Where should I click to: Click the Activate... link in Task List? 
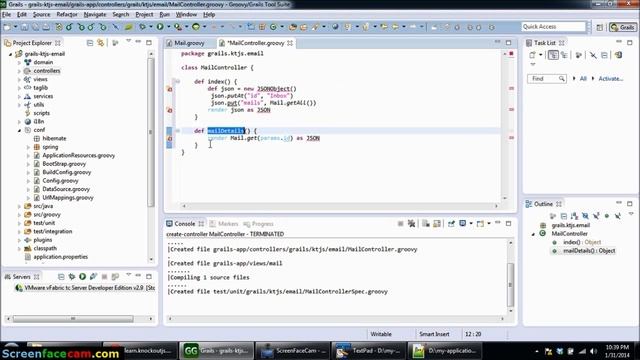click(611, 78)
